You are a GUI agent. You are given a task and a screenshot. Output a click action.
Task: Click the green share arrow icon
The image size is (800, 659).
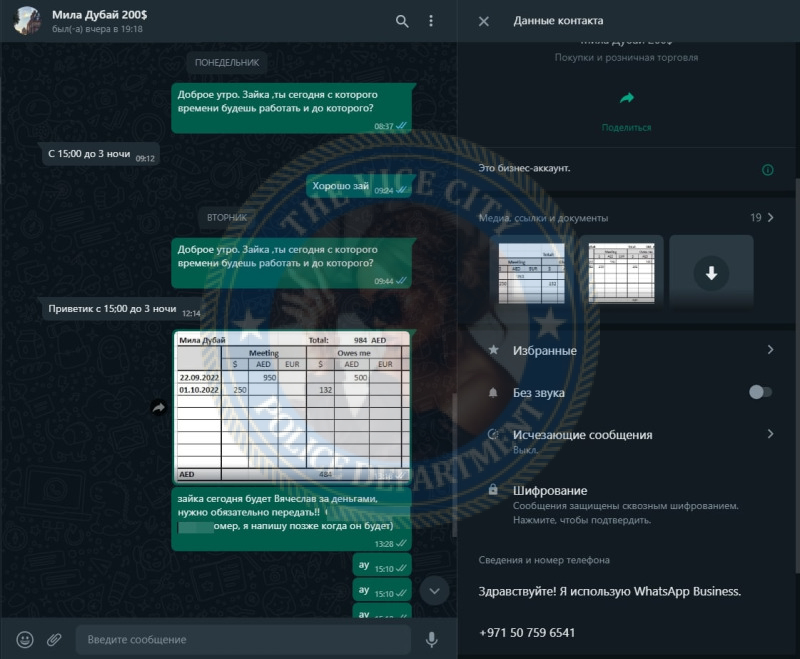[627, 97]
